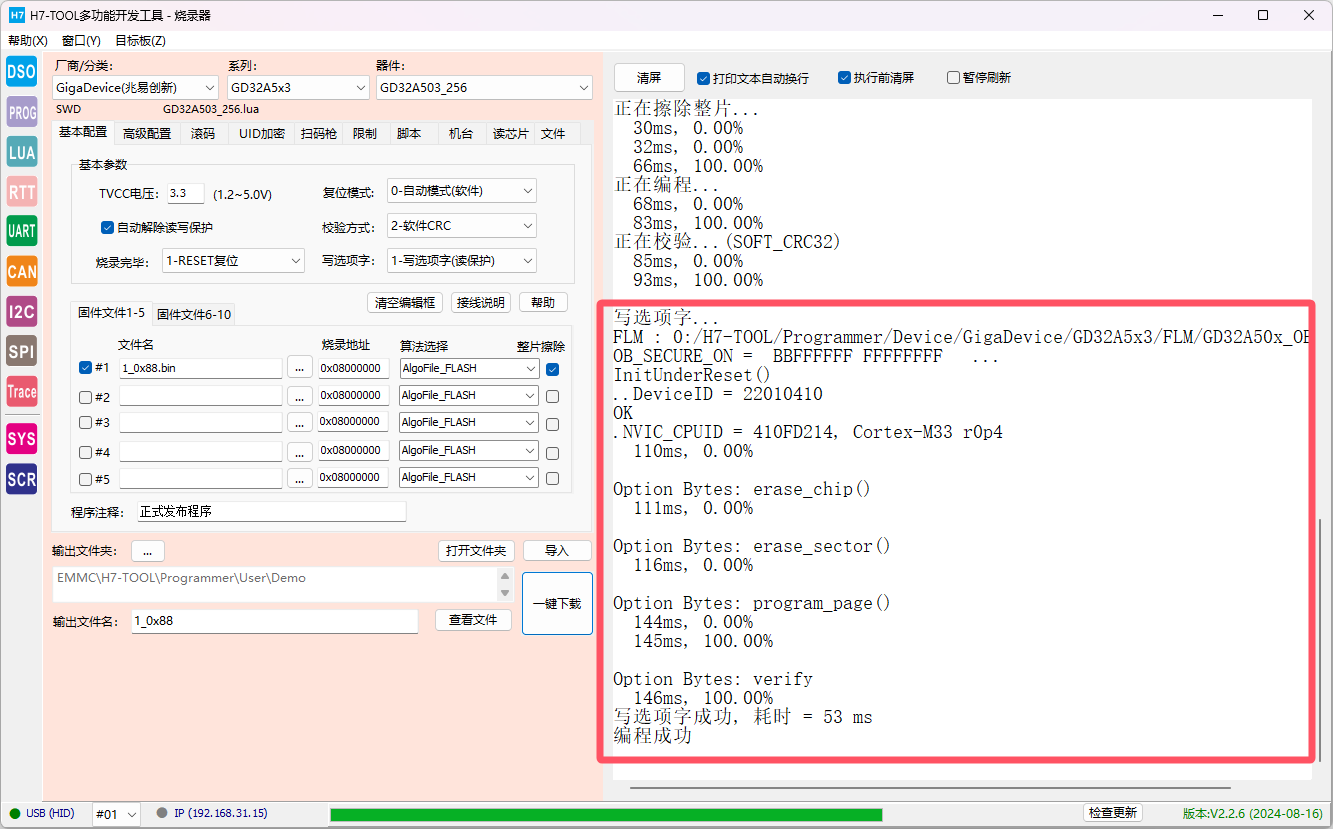Open the I2C tool icon
1333x829 pixels.
tap(22, 311)
